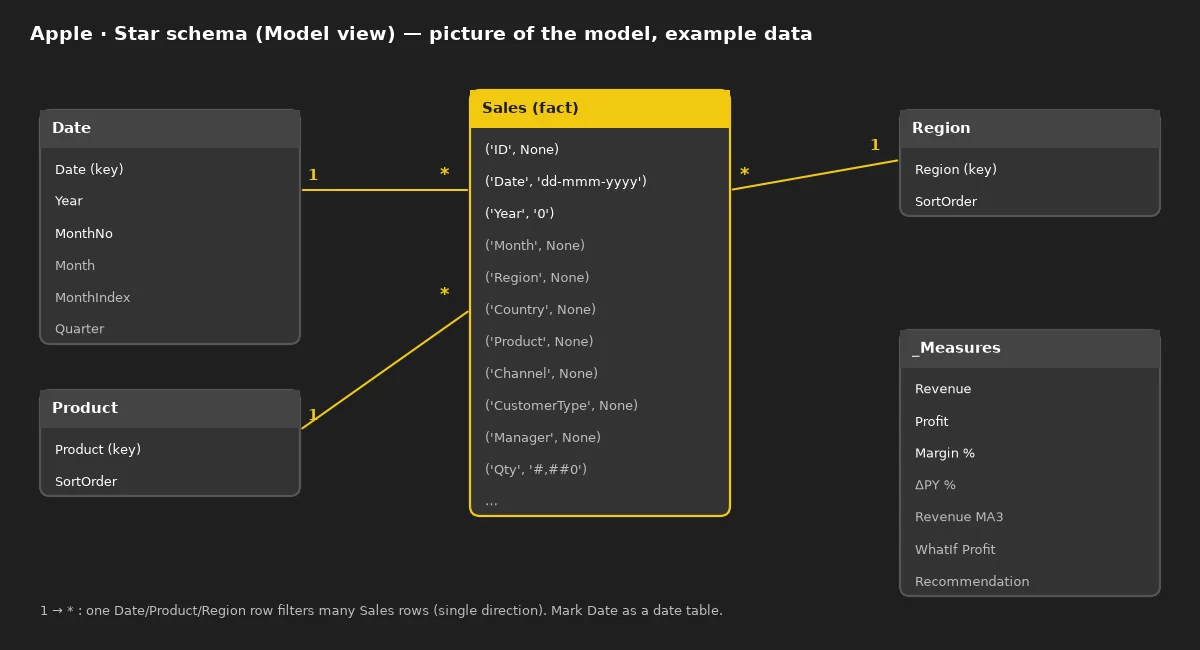Select the Product-to-Sales relationship line
Screen dimensions: 1200x650
[x=385, y=370]
